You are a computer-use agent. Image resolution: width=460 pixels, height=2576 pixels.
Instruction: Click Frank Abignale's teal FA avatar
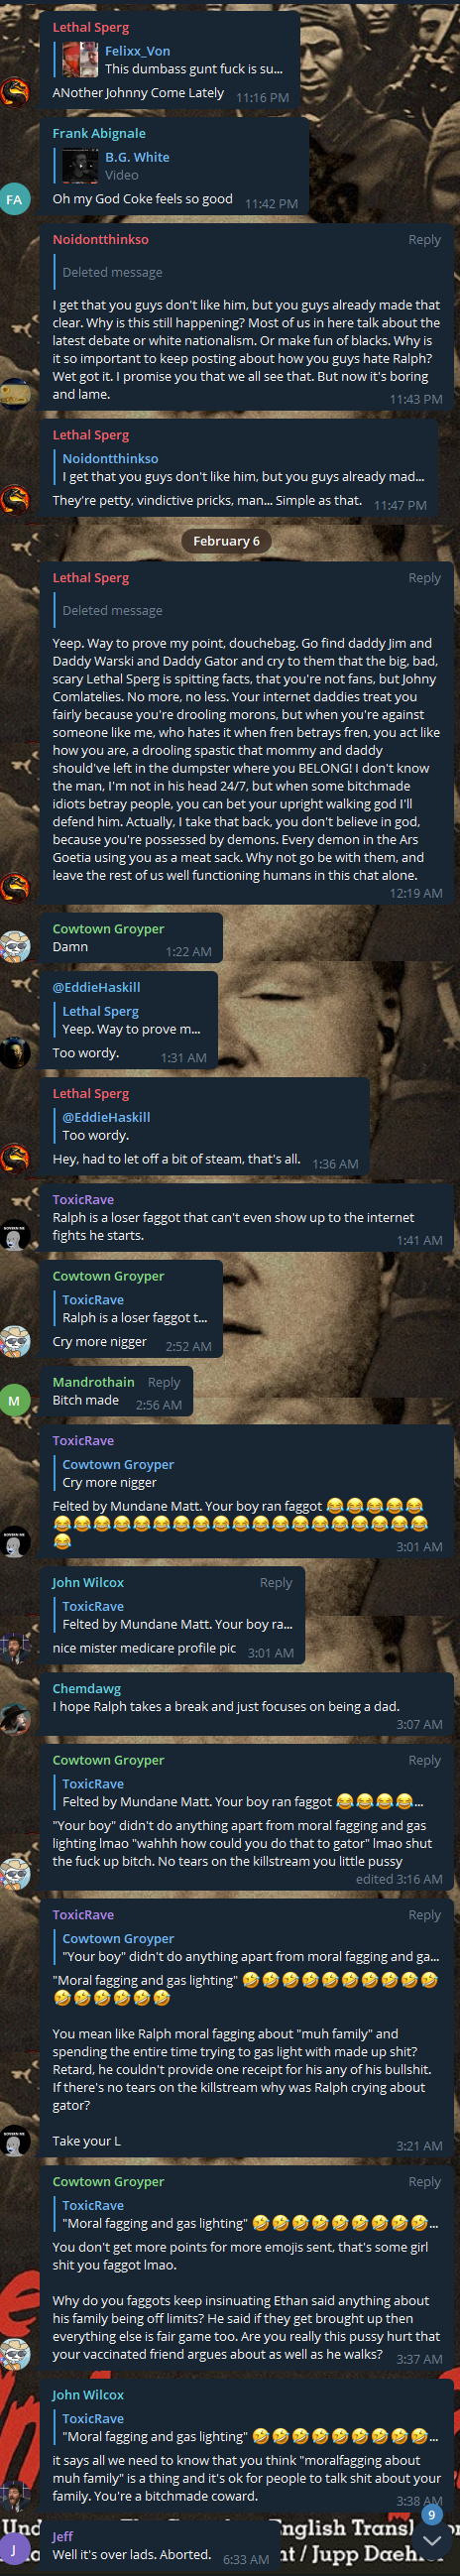(14, 199)
